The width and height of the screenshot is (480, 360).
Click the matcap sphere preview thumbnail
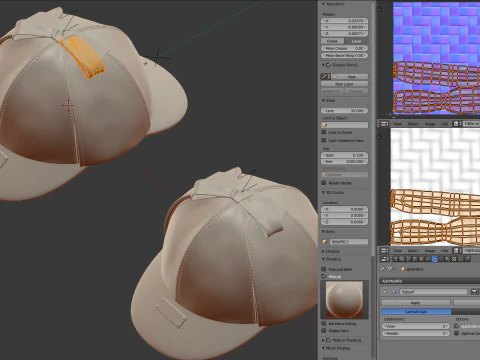coord(344,299)
